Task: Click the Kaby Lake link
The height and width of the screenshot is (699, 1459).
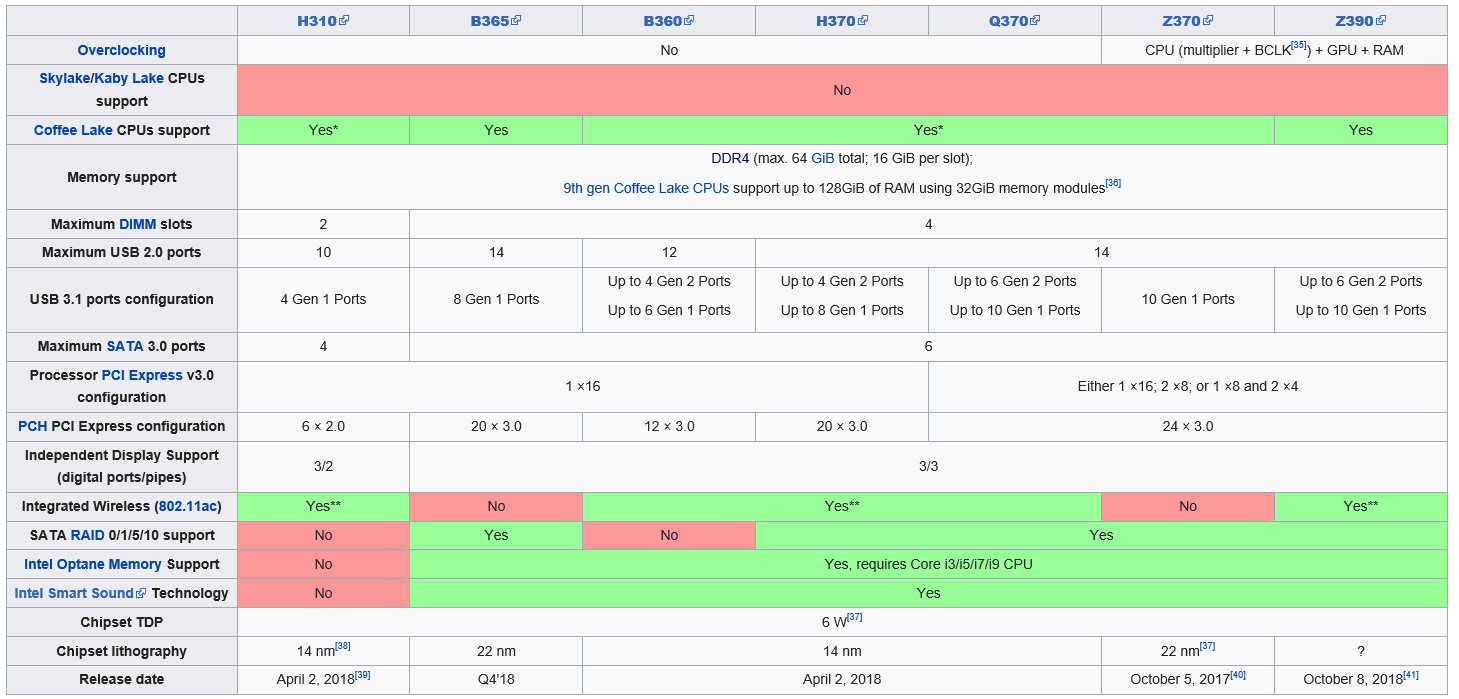Action: point(129,78)
